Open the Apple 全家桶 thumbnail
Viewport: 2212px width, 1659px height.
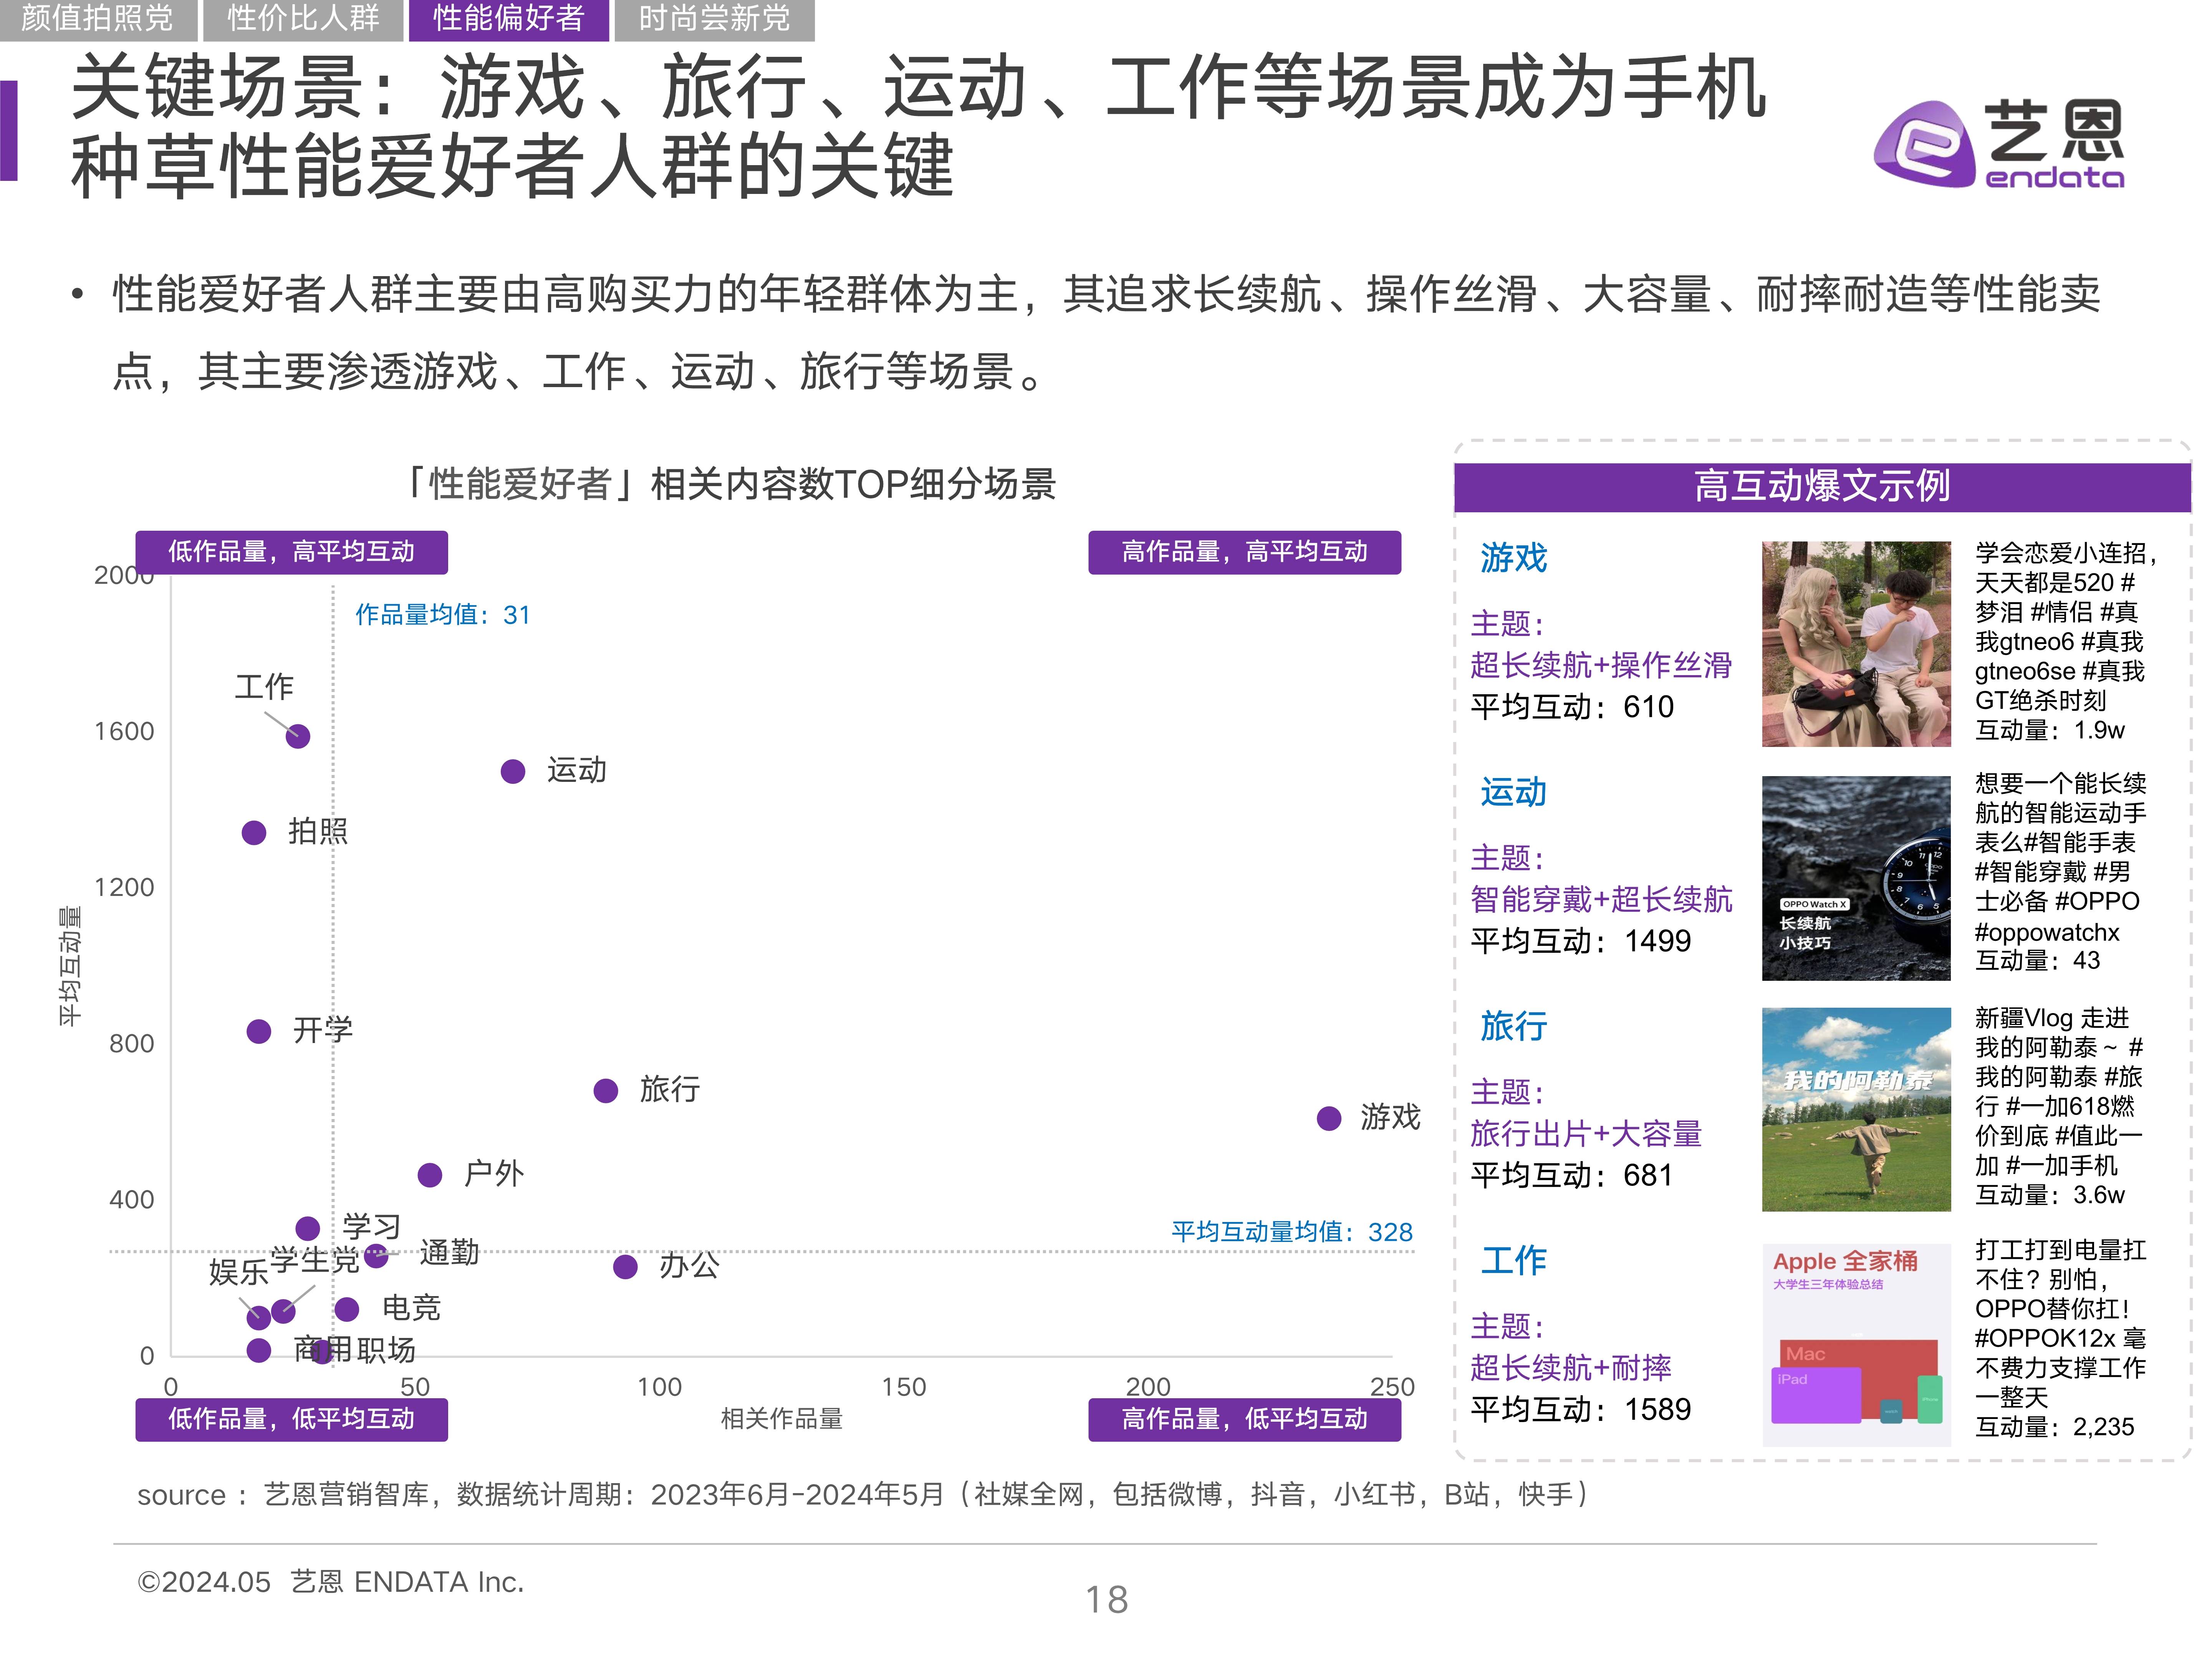(x=1856, y=1345)
